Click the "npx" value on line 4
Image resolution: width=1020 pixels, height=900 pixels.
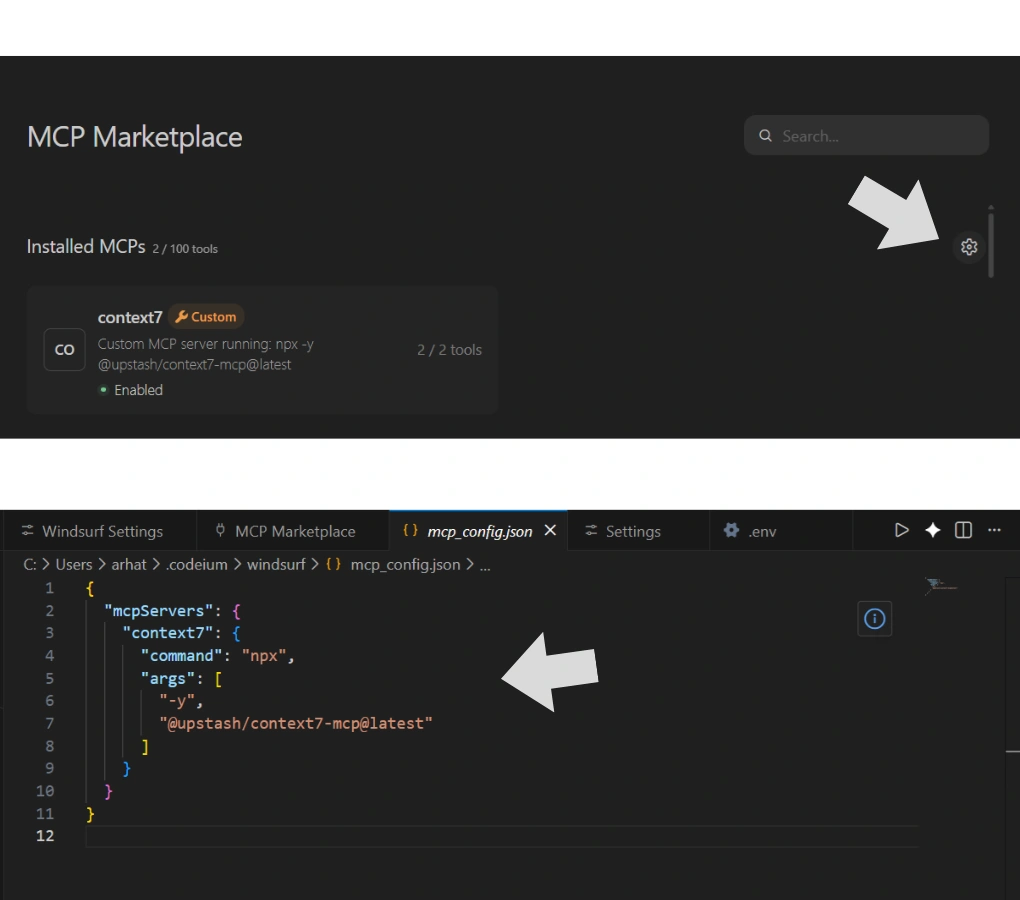tap(264, 655)
